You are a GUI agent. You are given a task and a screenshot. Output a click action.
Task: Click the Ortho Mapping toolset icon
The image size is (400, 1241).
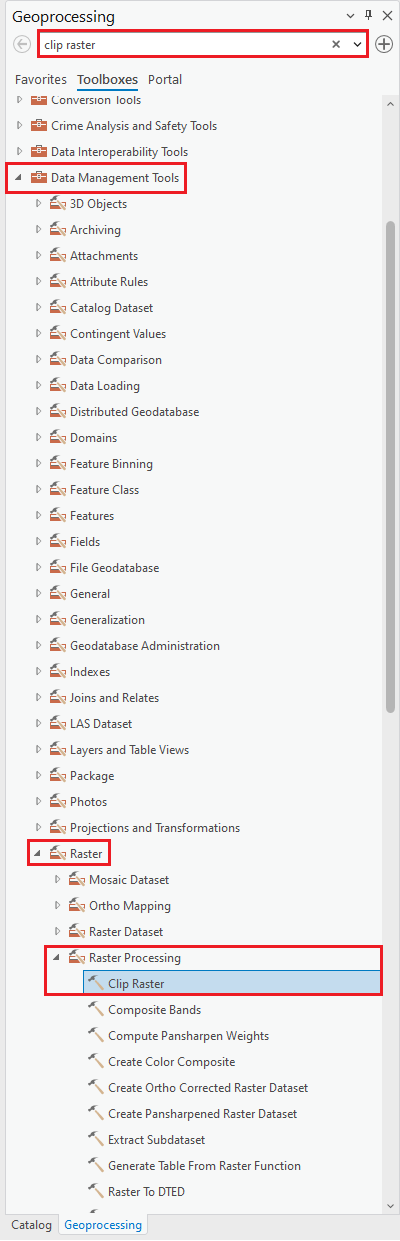coord(77,906)
